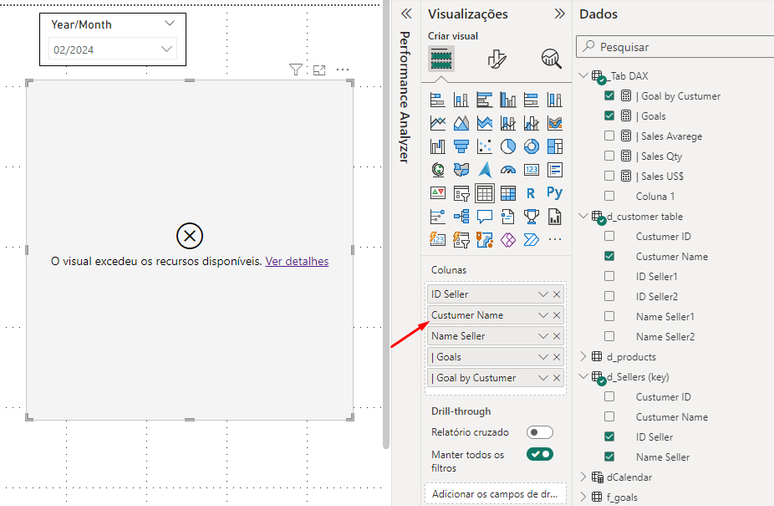The height and width of the screenshot is (506, 774).
Task: Click the Pesquisar search field
Action: [x=675, y=47]
